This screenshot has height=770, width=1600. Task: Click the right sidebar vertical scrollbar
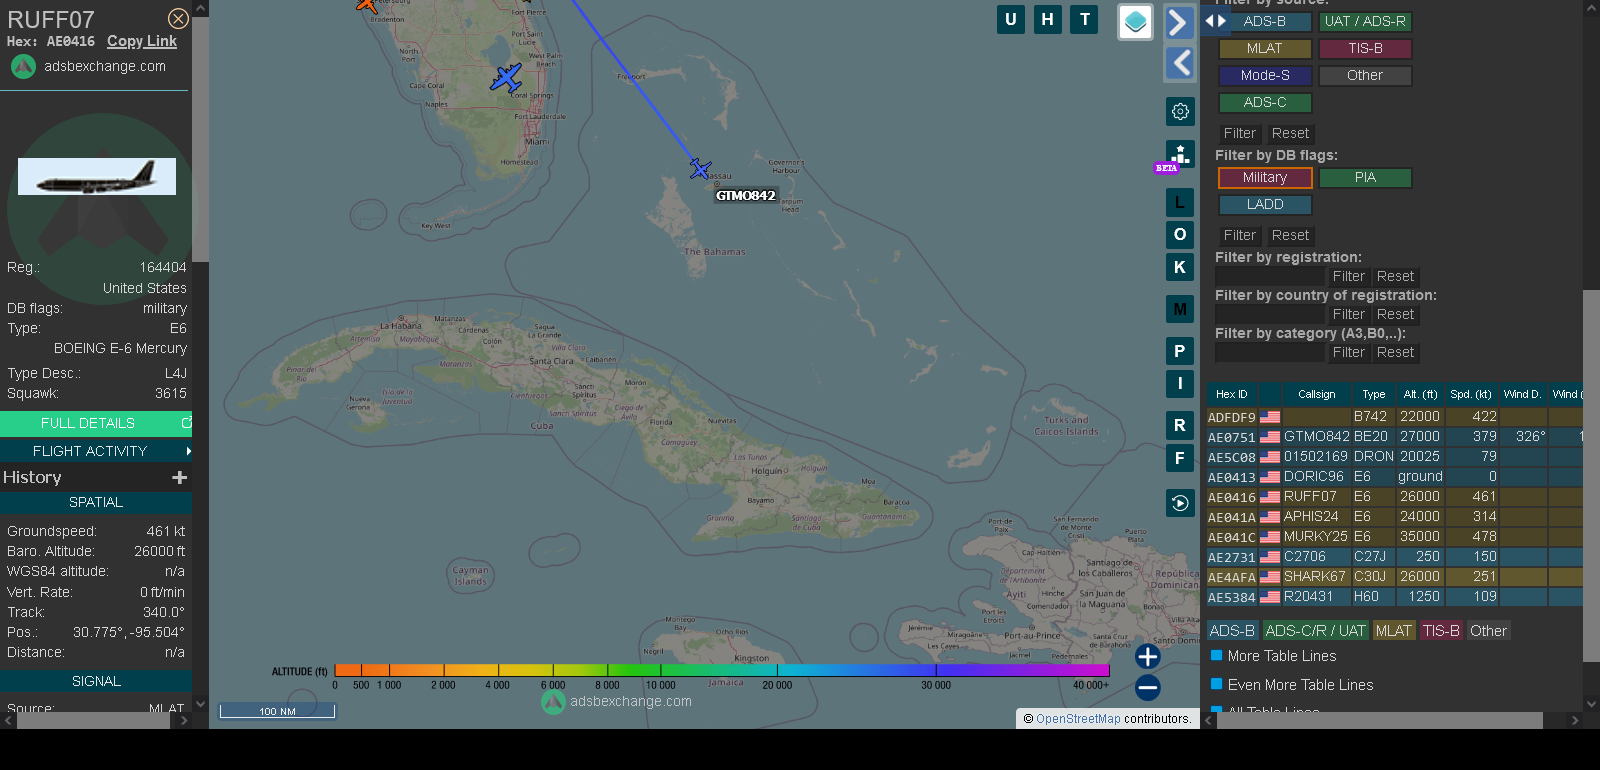[1591, 476]
